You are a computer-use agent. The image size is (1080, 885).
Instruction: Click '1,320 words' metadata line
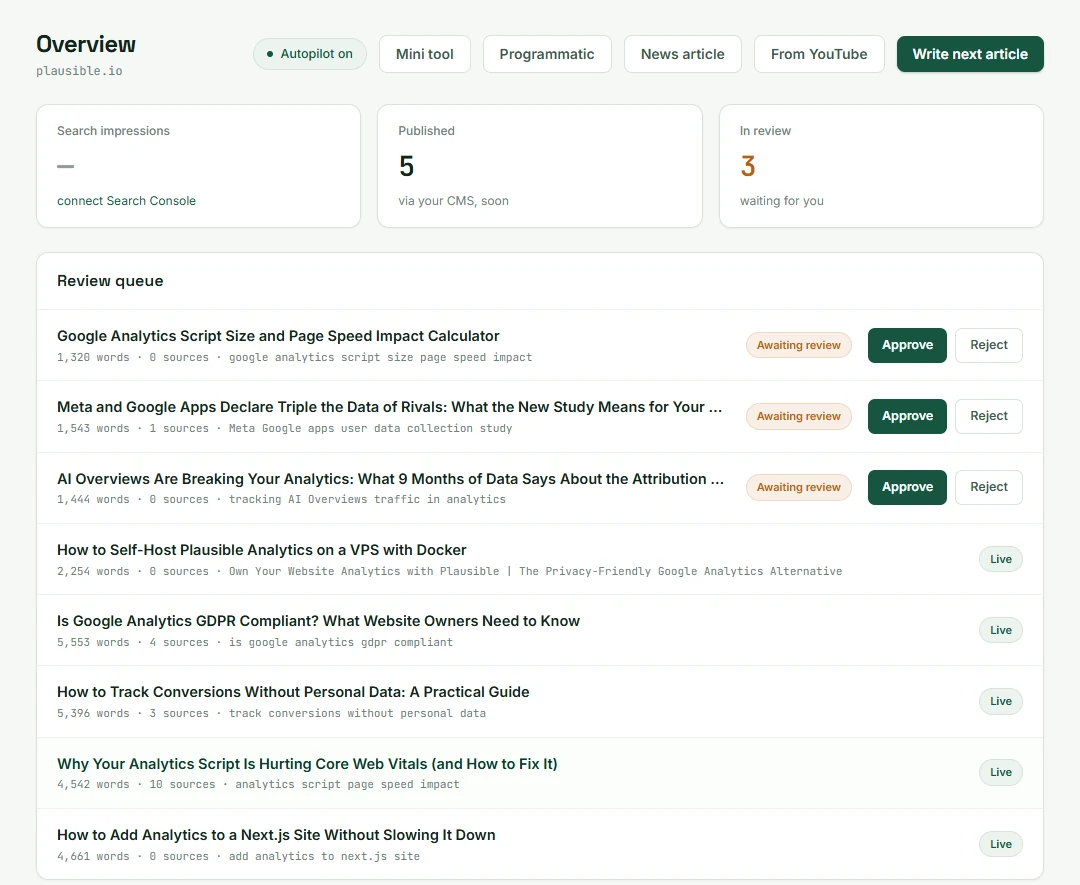click(x=294, y=357)
